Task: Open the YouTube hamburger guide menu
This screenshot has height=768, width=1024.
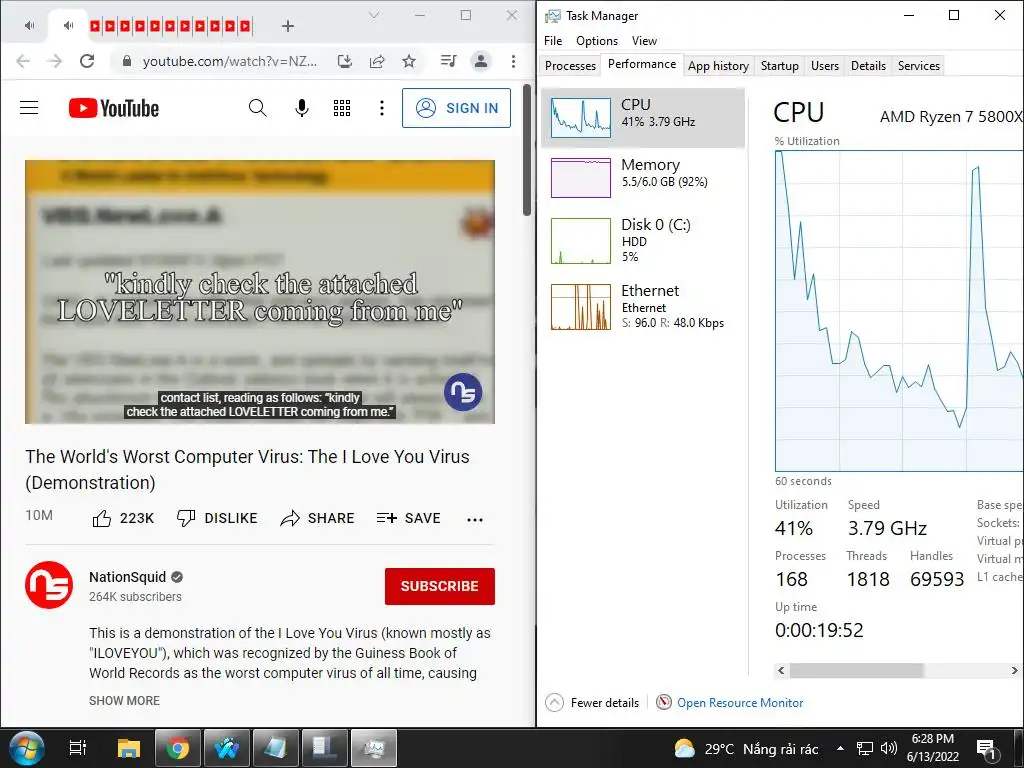Action: [x=29, y=108]
